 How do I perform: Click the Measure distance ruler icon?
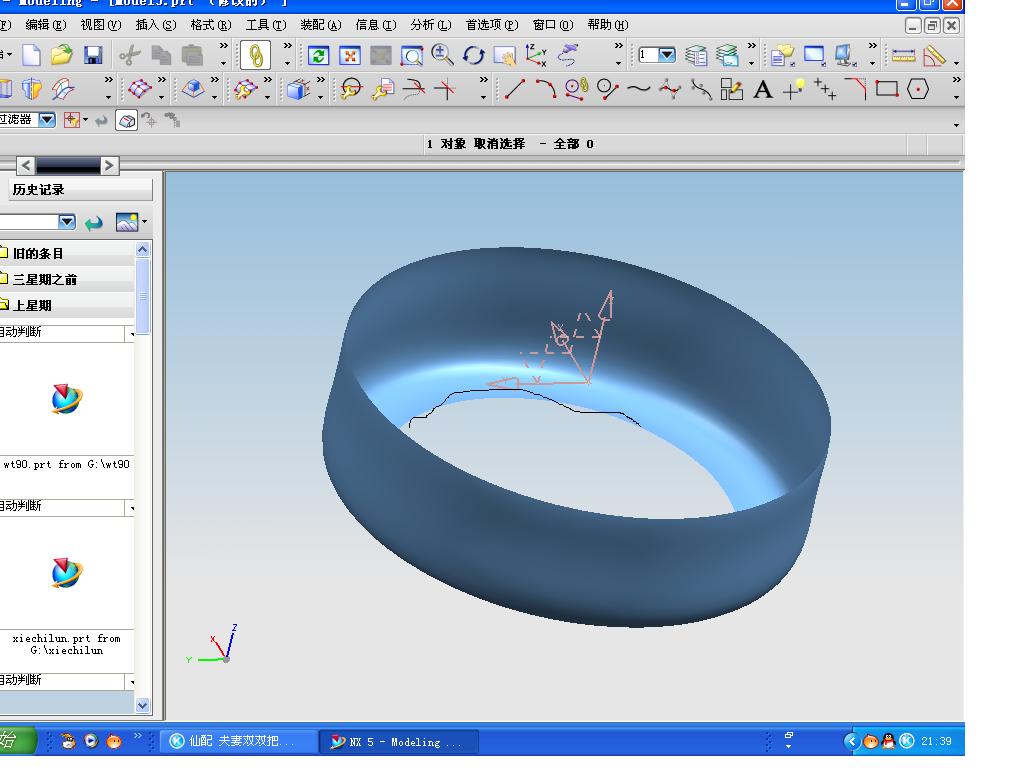(903, 56)
